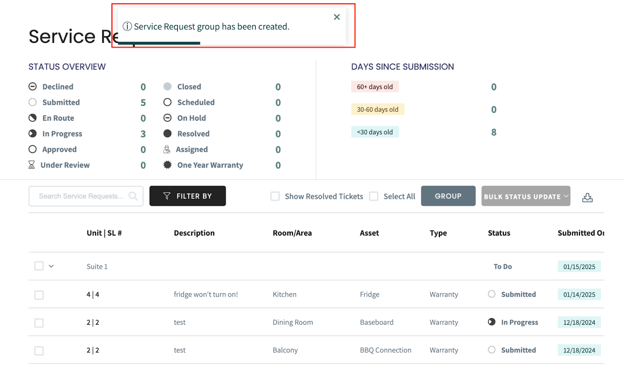Click the Approved status icon
Screen dimensions: 624x371
[33, 149]
